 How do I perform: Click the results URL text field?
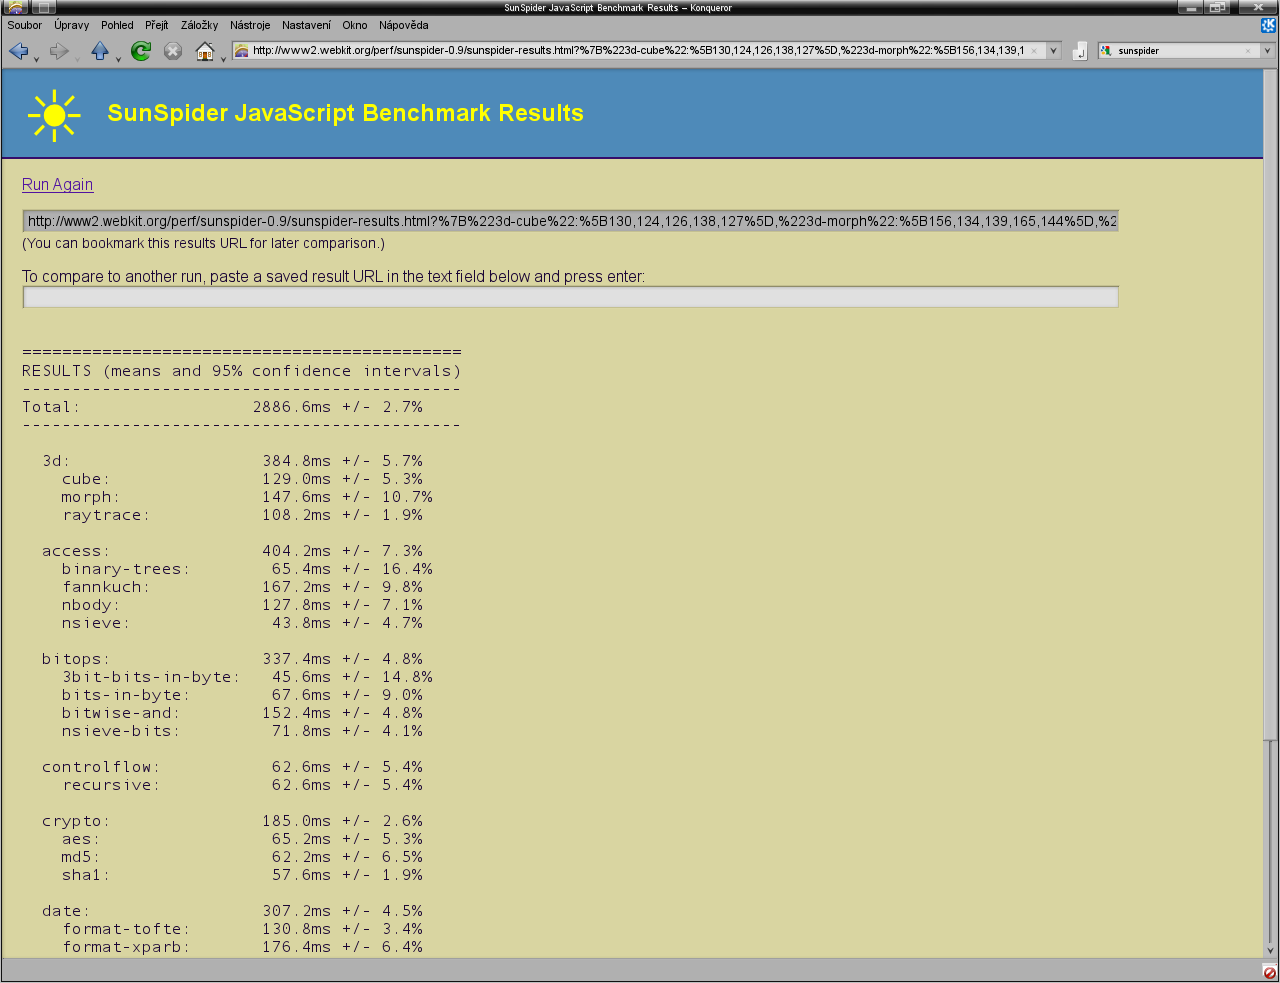tap(570, 221)
